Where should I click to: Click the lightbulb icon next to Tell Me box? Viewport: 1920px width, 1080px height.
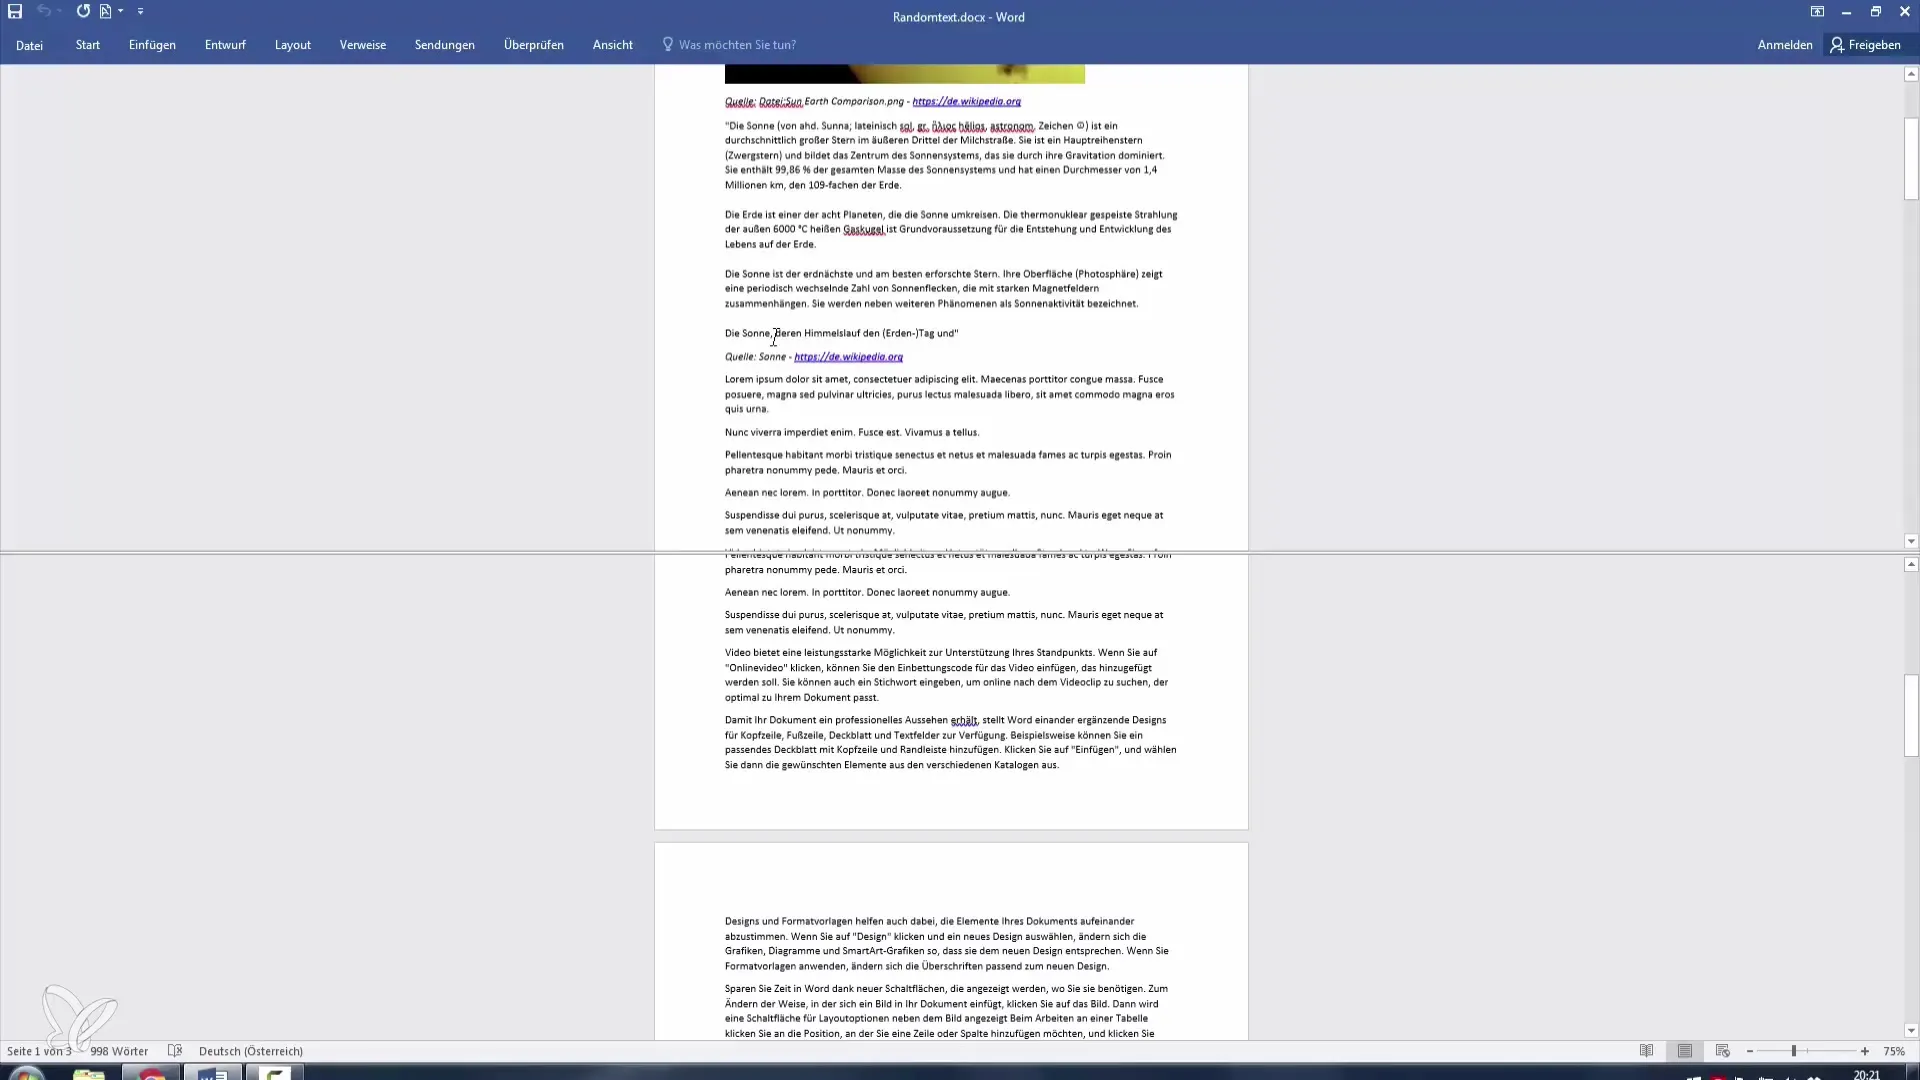click(x=668, y=45)
